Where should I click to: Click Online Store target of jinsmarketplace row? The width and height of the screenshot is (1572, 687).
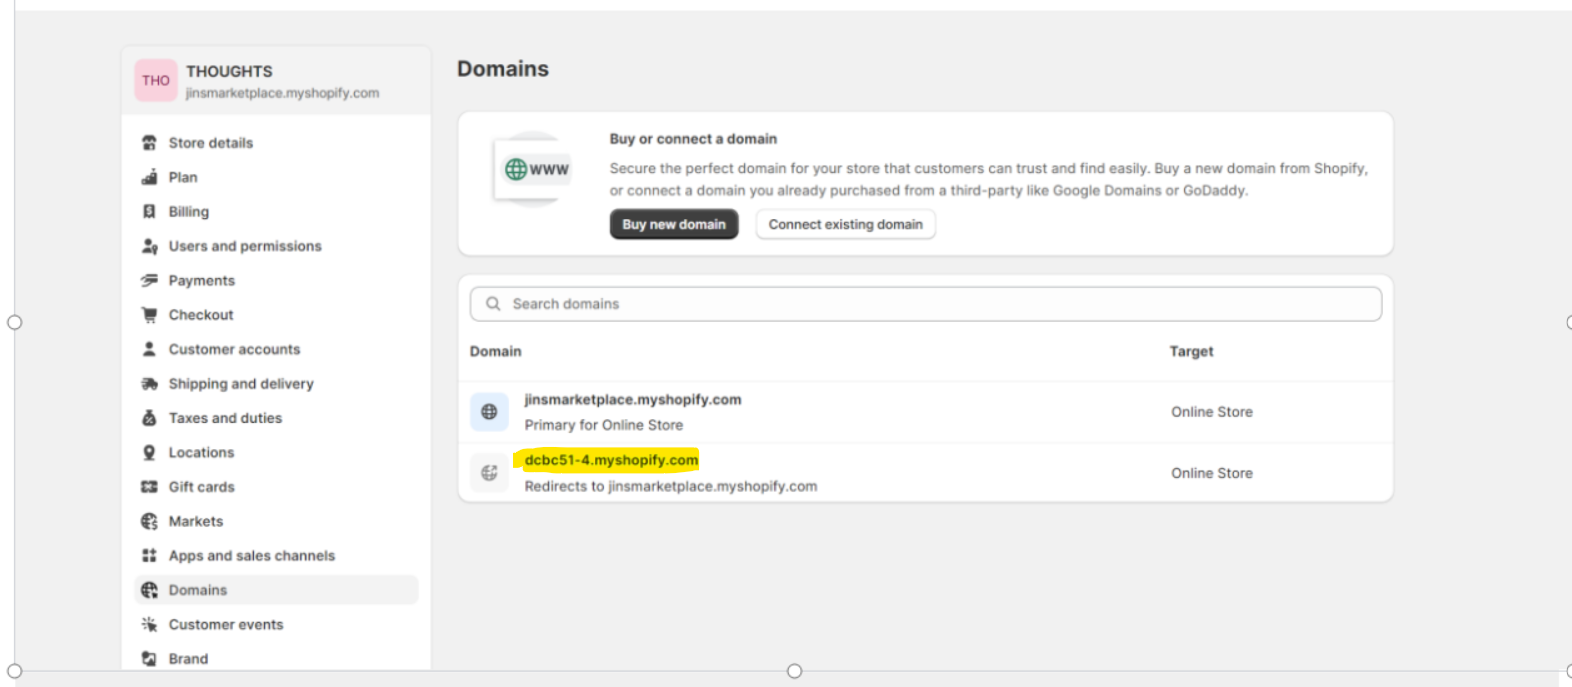point(1212,412)
